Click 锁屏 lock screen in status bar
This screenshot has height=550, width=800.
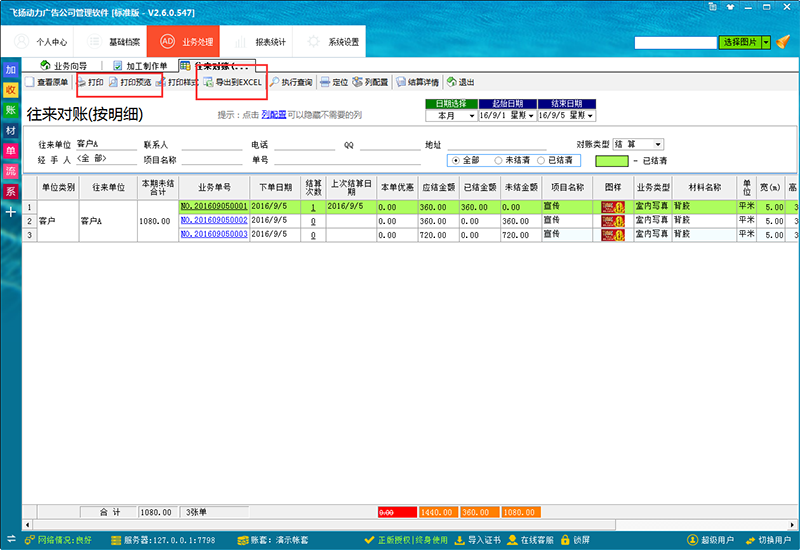(x=580, y=540)
